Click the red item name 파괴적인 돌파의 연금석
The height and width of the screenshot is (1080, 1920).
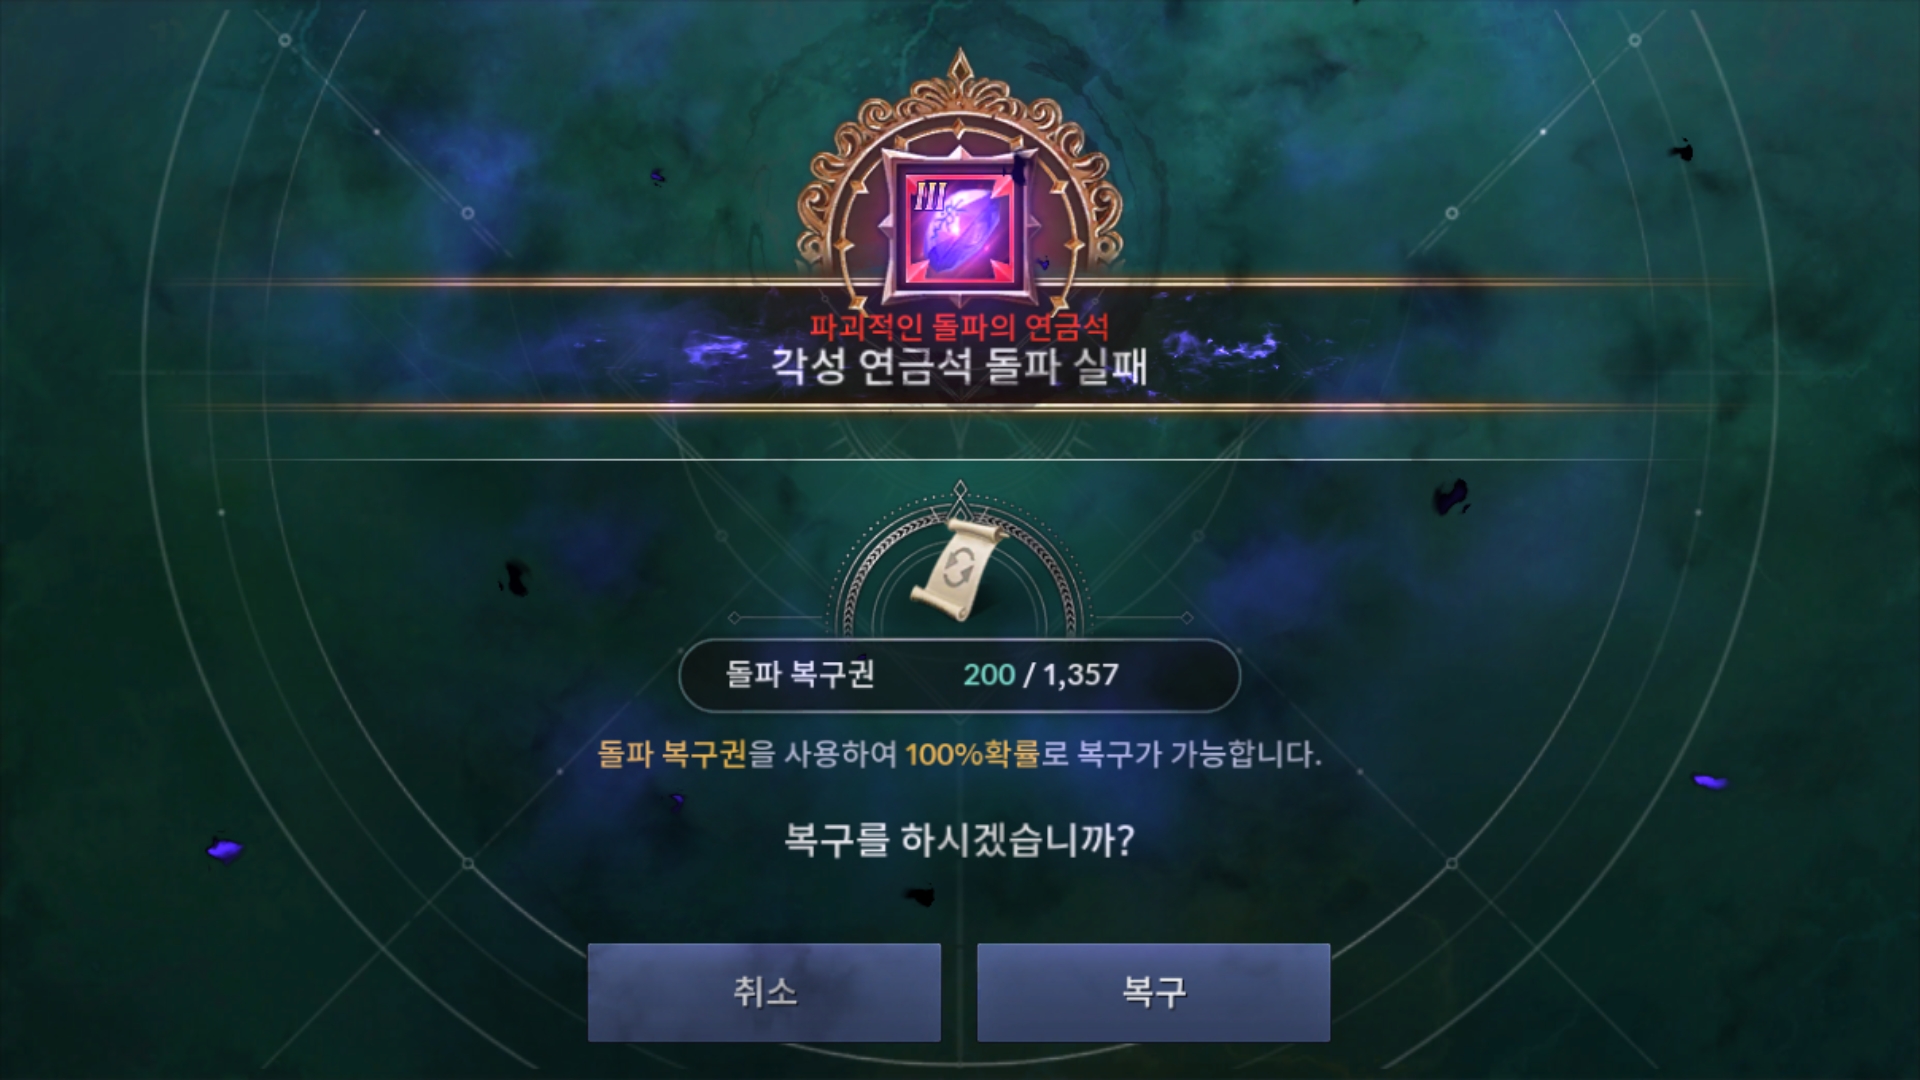(x=959, y=327)
